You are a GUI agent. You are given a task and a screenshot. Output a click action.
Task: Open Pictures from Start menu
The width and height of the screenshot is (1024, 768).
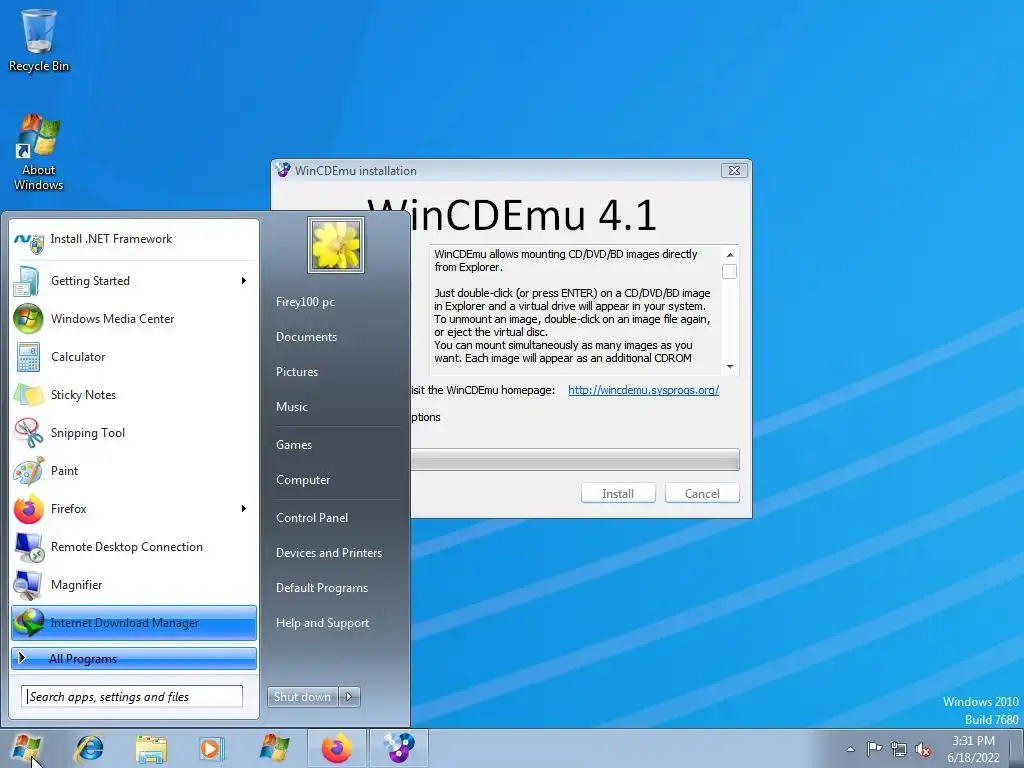point(296,372)
